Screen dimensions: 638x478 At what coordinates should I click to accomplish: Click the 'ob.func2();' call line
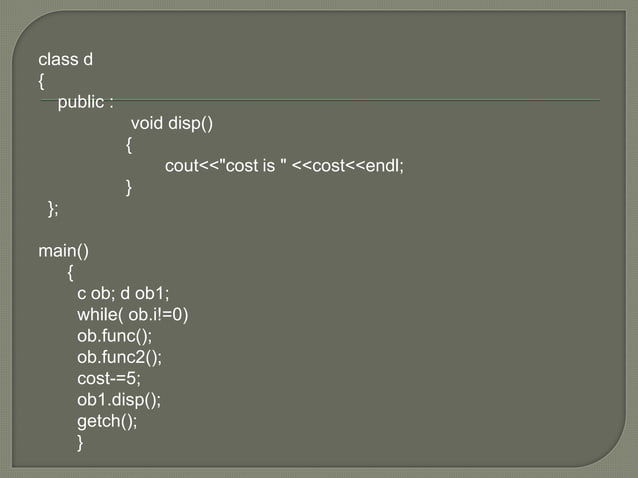[119, 357]
